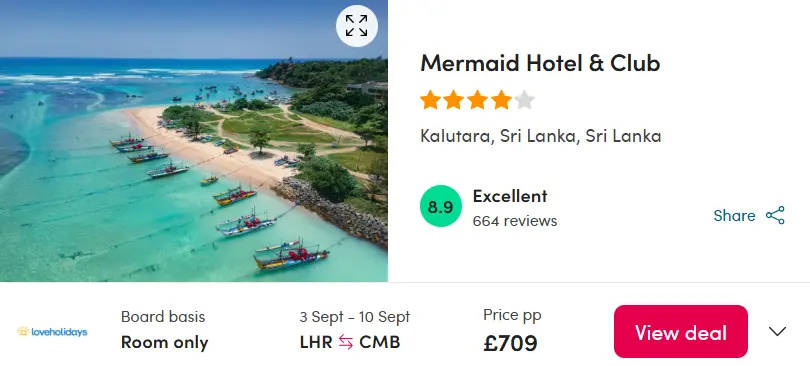
Task: Select the 3 Sept - 10 Sept dates
Action: pyautogui.click(x=354, y=316)
